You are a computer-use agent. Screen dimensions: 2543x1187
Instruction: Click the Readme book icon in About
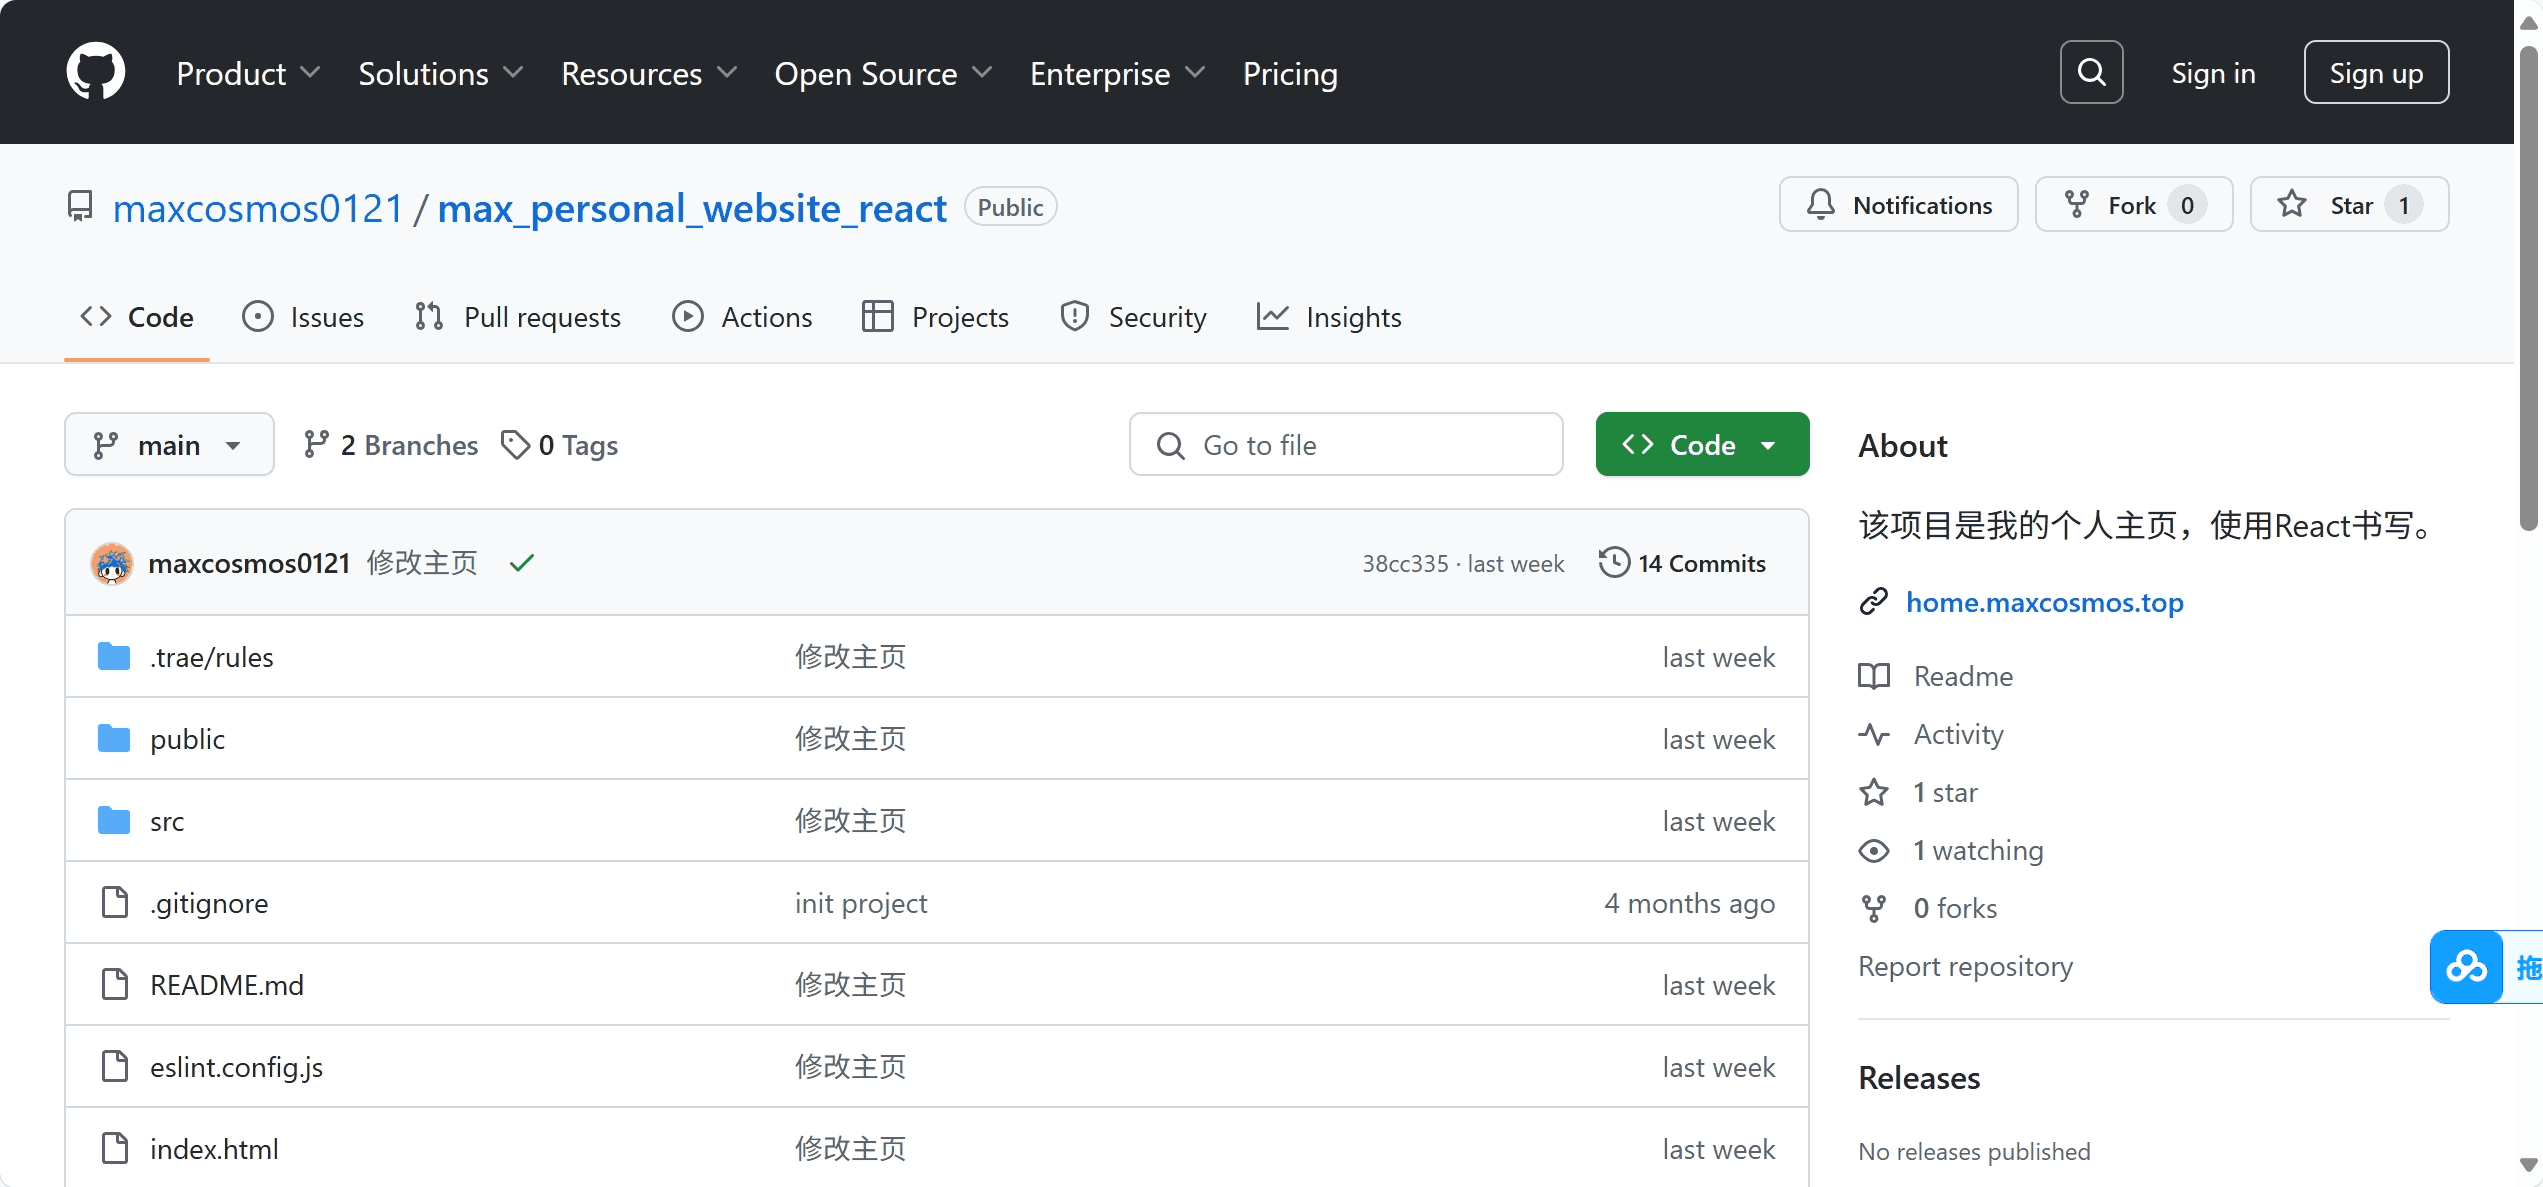(x=1874, y=676)
